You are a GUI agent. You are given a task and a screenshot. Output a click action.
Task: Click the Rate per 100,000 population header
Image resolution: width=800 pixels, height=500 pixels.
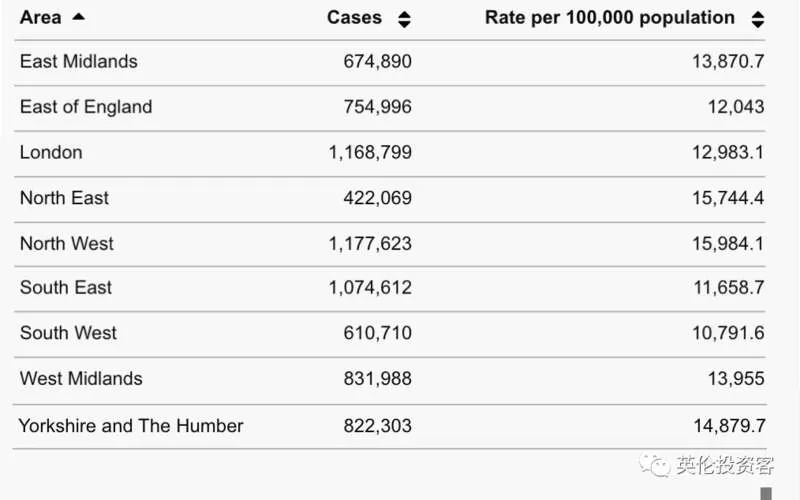click(610, 17)
